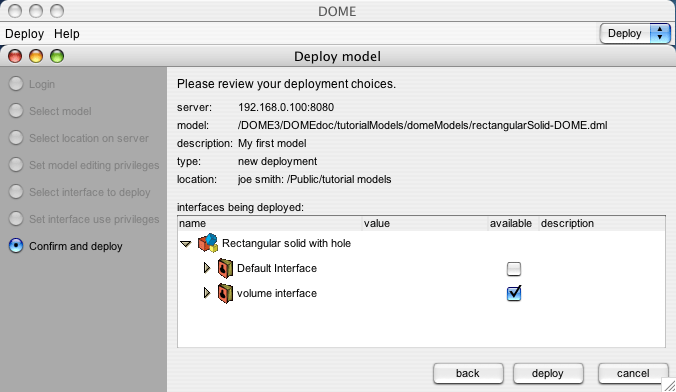Click the name column header
This screenshot has height=392, width=676.
coord(270,223)
